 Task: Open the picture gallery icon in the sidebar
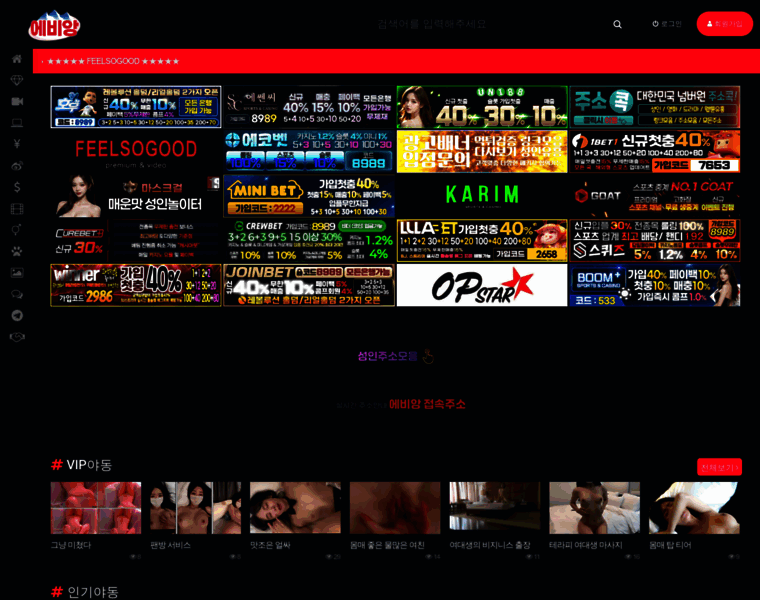17,273
